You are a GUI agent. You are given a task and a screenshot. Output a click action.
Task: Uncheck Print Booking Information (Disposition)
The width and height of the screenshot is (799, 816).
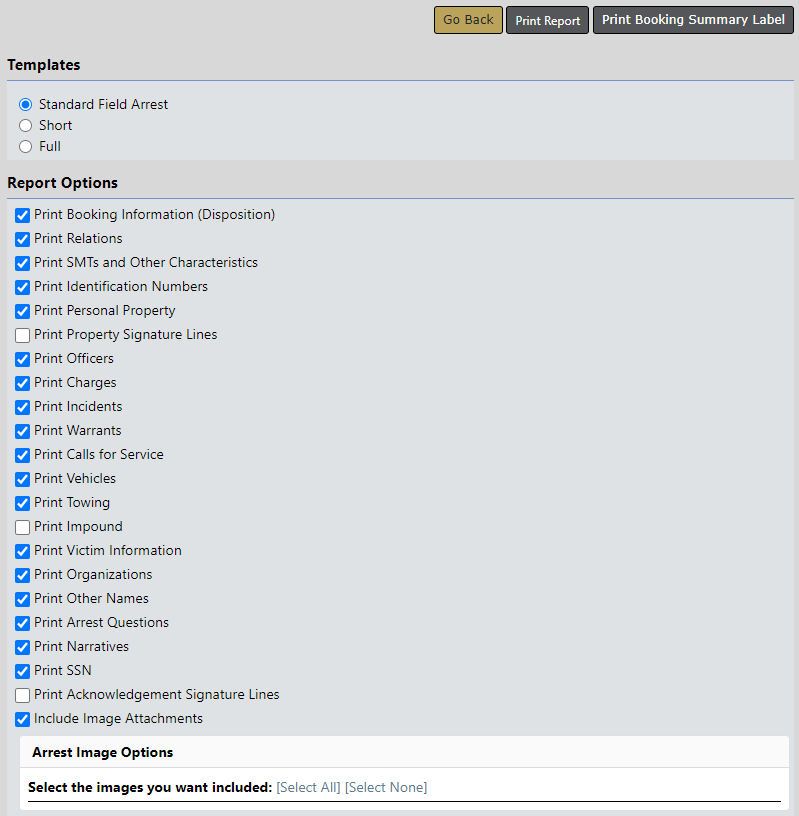click(23, 215)
